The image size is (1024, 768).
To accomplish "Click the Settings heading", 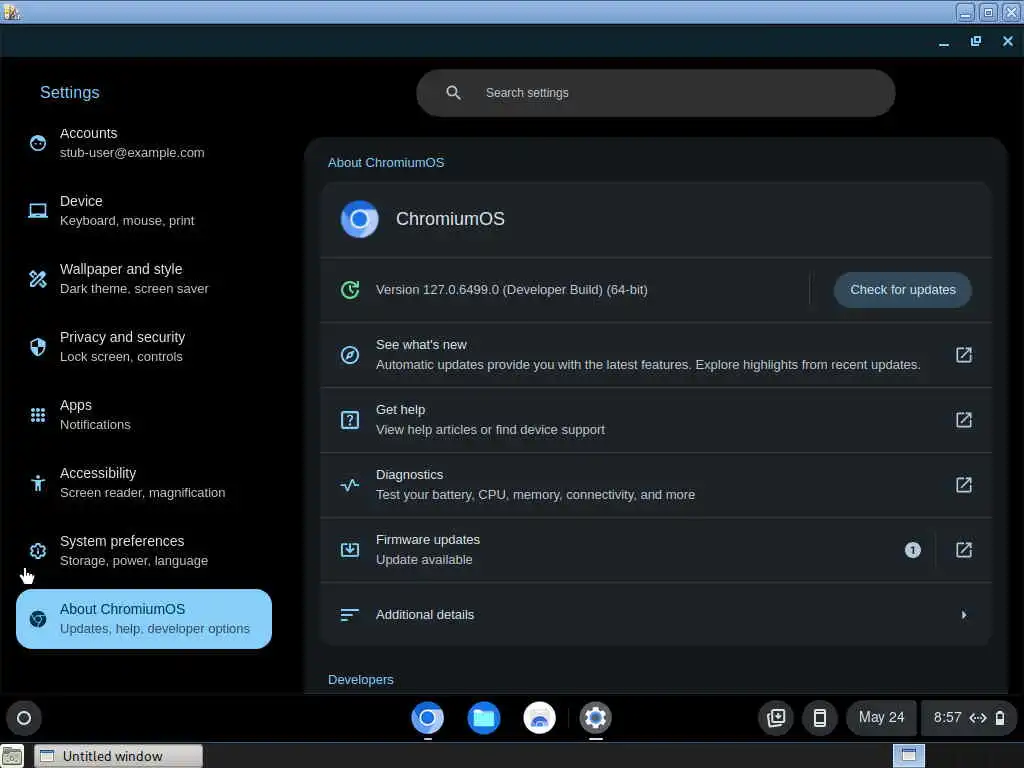I will point(70,92).
